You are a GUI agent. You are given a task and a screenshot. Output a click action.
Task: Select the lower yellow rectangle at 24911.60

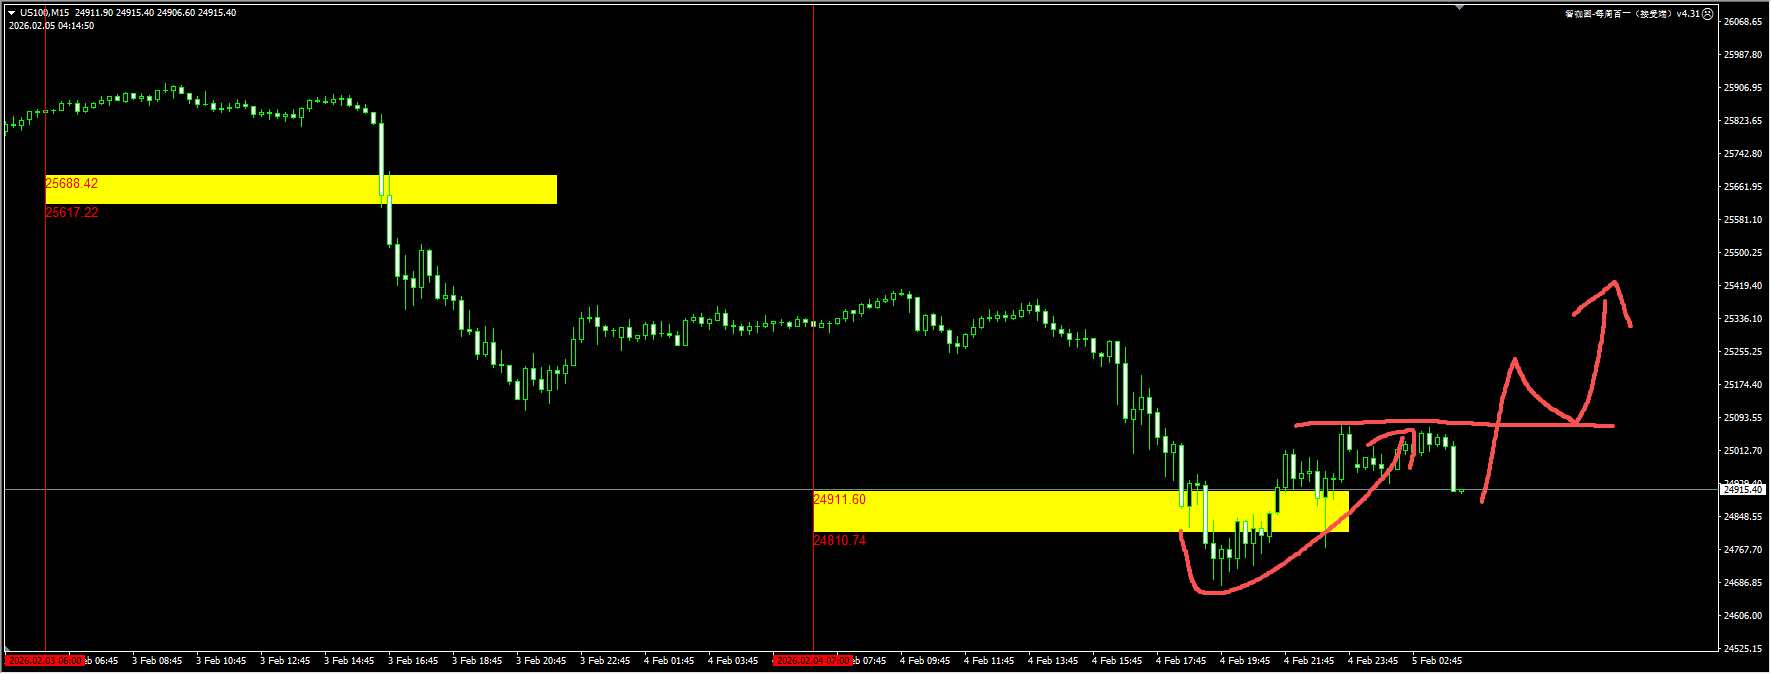[1000, 511]
